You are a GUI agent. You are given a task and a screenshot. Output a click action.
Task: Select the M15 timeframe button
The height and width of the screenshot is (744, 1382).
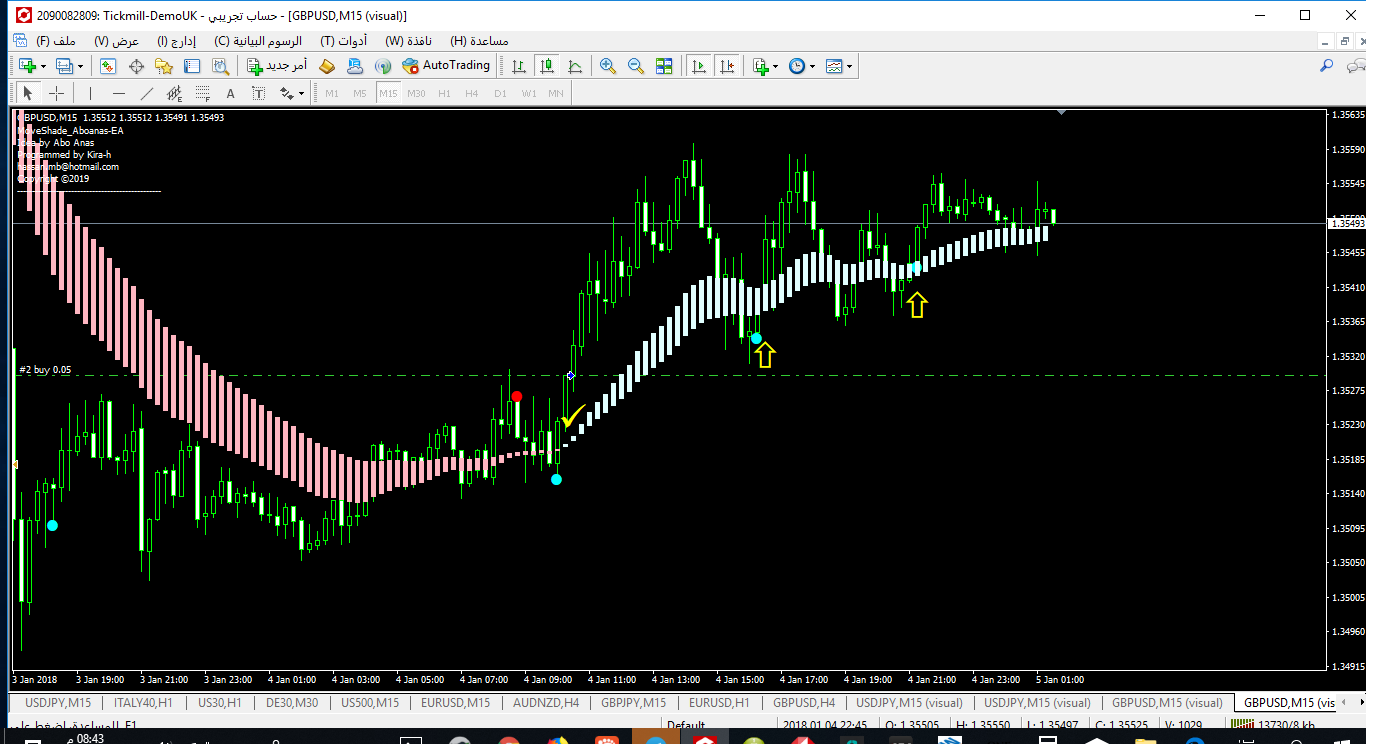tap(388, 93)
